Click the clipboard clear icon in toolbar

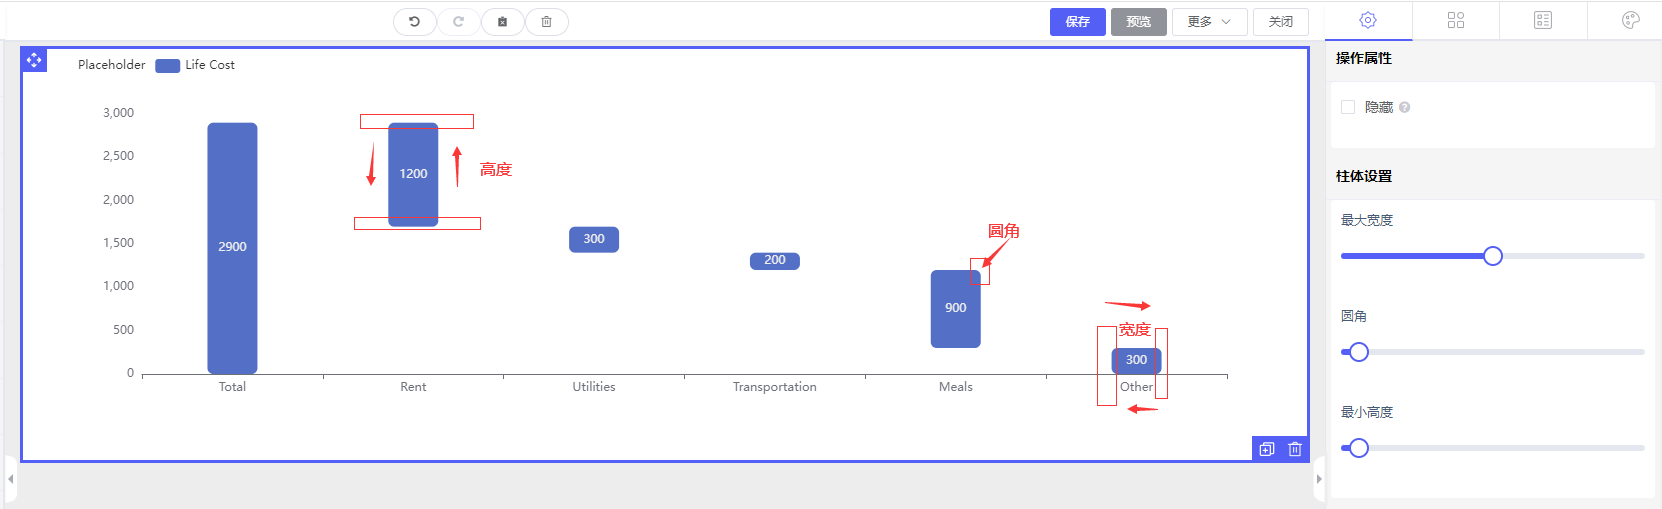coord(502,21)
